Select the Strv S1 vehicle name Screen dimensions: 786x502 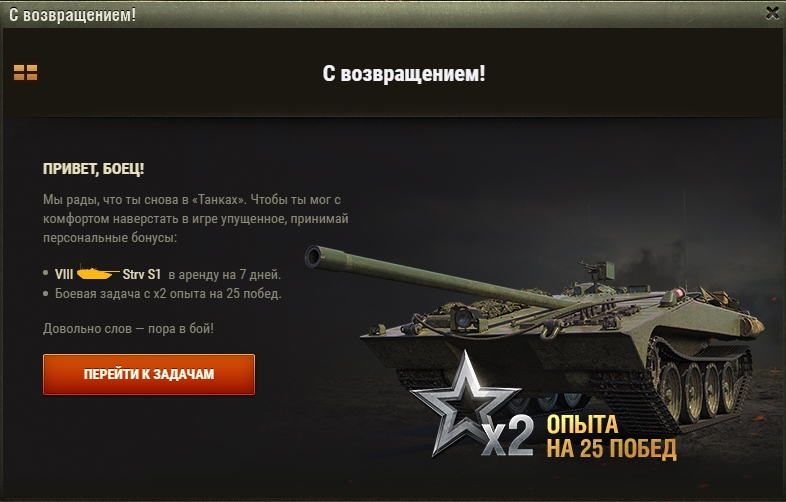[x=142, y=274]
